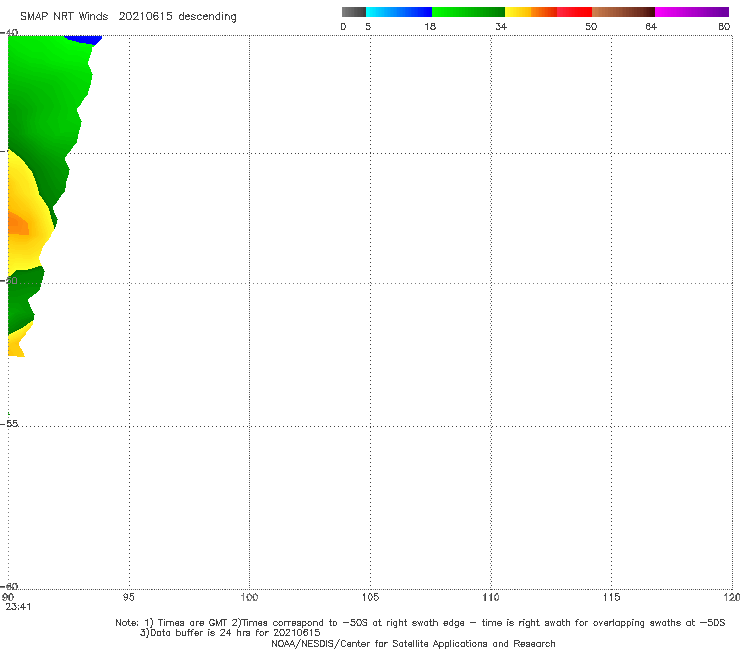This screenshot has height=650, width=740.
Task: Click the yellow-to-red 34–50 color bar segment
Action: coord(548,12)
